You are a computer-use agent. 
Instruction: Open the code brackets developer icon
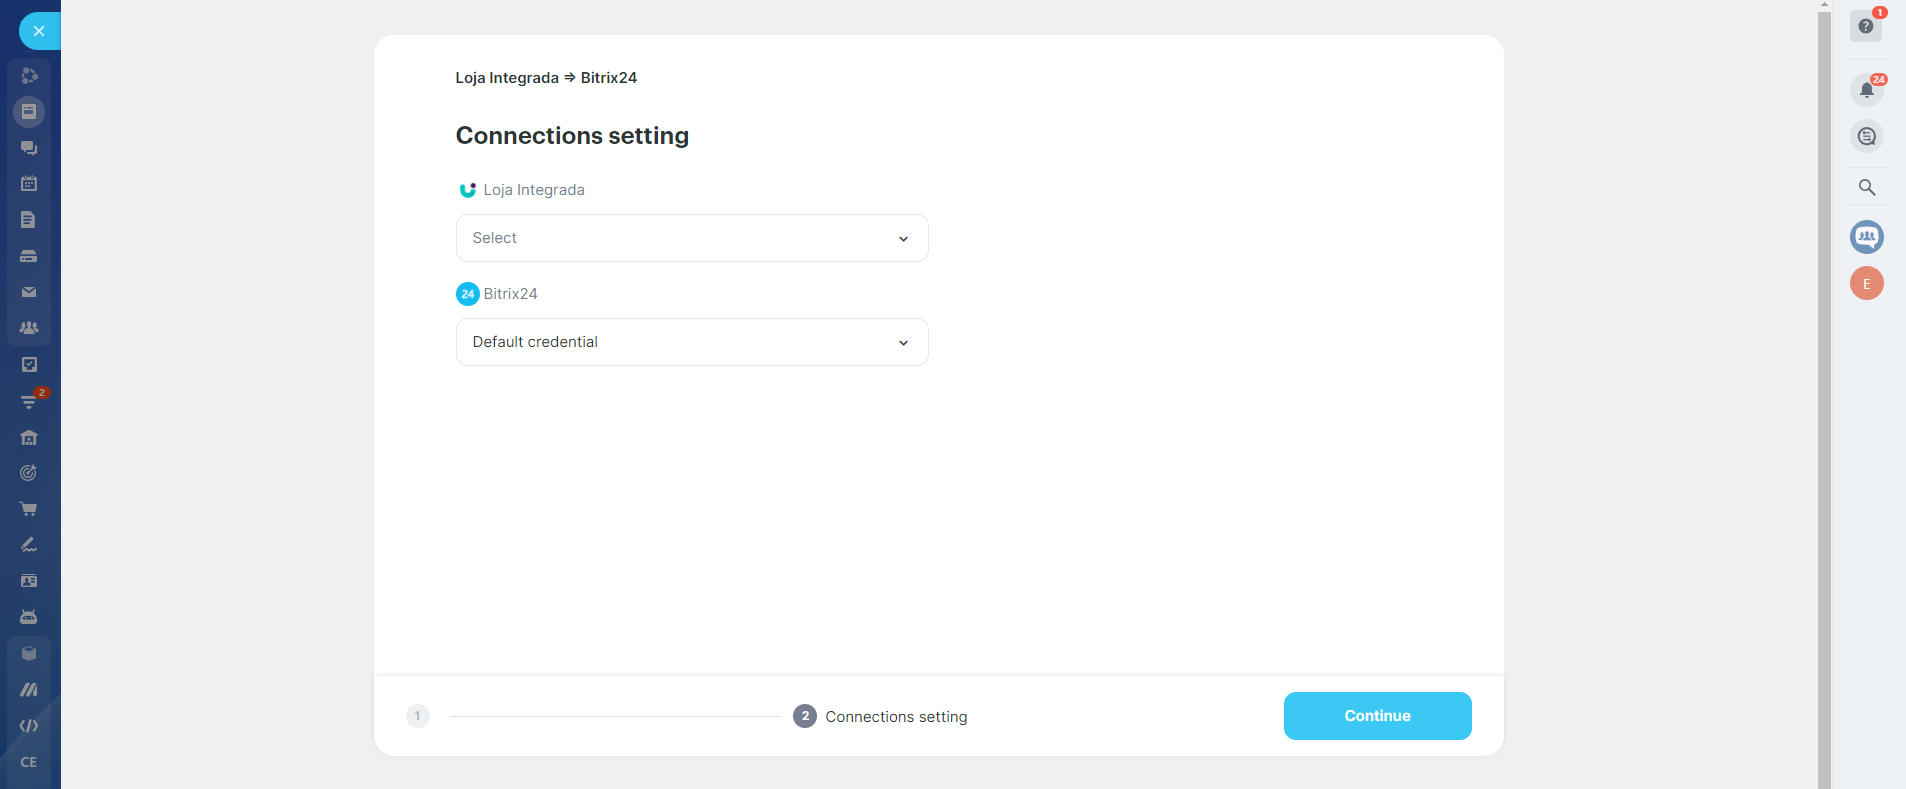pyautogui.click(x=29, y=726)
